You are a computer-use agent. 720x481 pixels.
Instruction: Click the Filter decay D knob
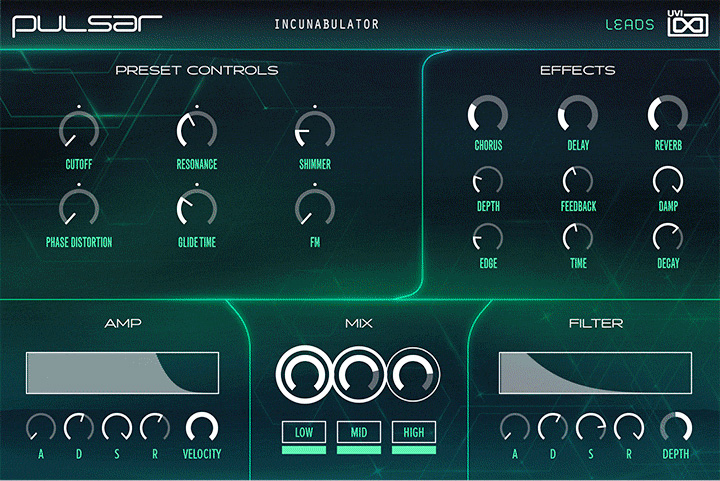pyautogui.click(x=553, y=427)
